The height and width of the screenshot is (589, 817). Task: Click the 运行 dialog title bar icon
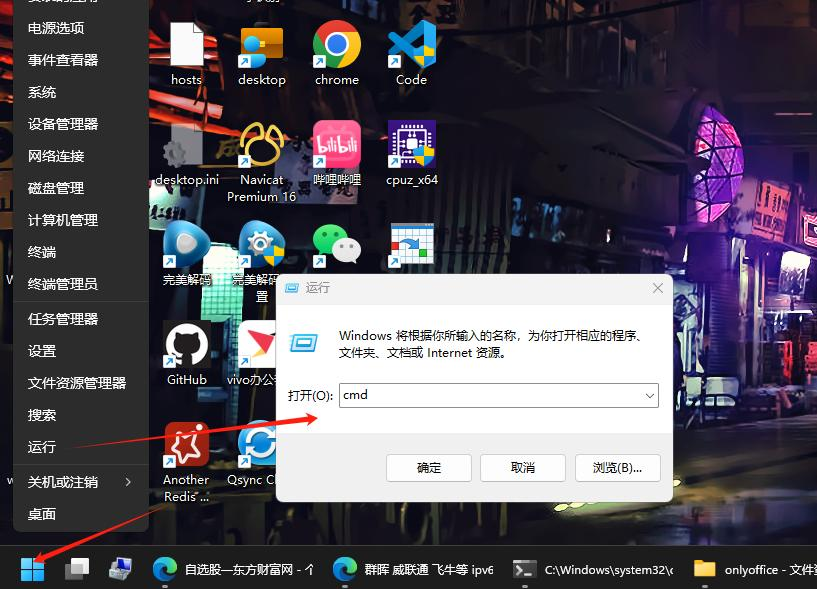(292, 288)
